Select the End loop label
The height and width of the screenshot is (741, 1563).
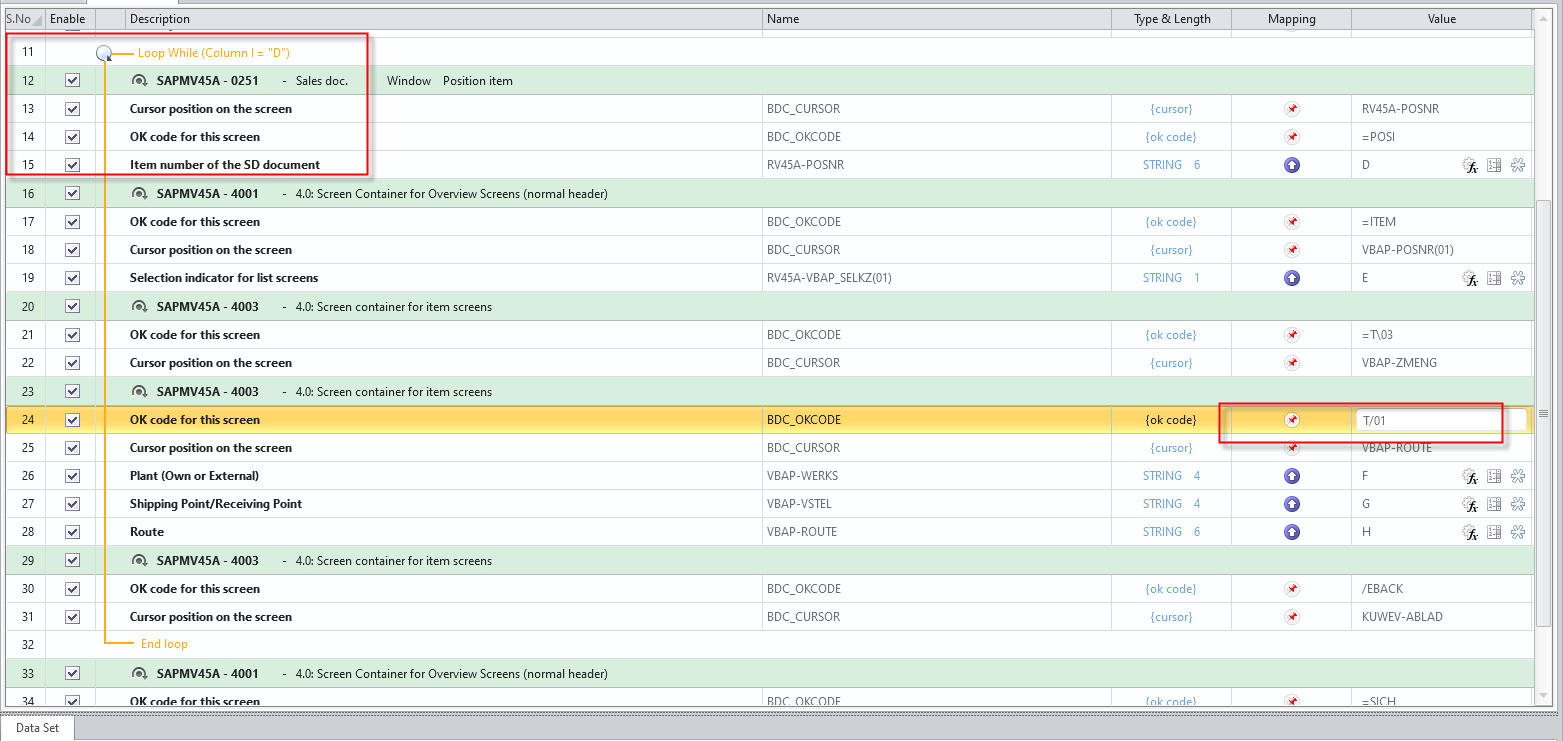164,644
